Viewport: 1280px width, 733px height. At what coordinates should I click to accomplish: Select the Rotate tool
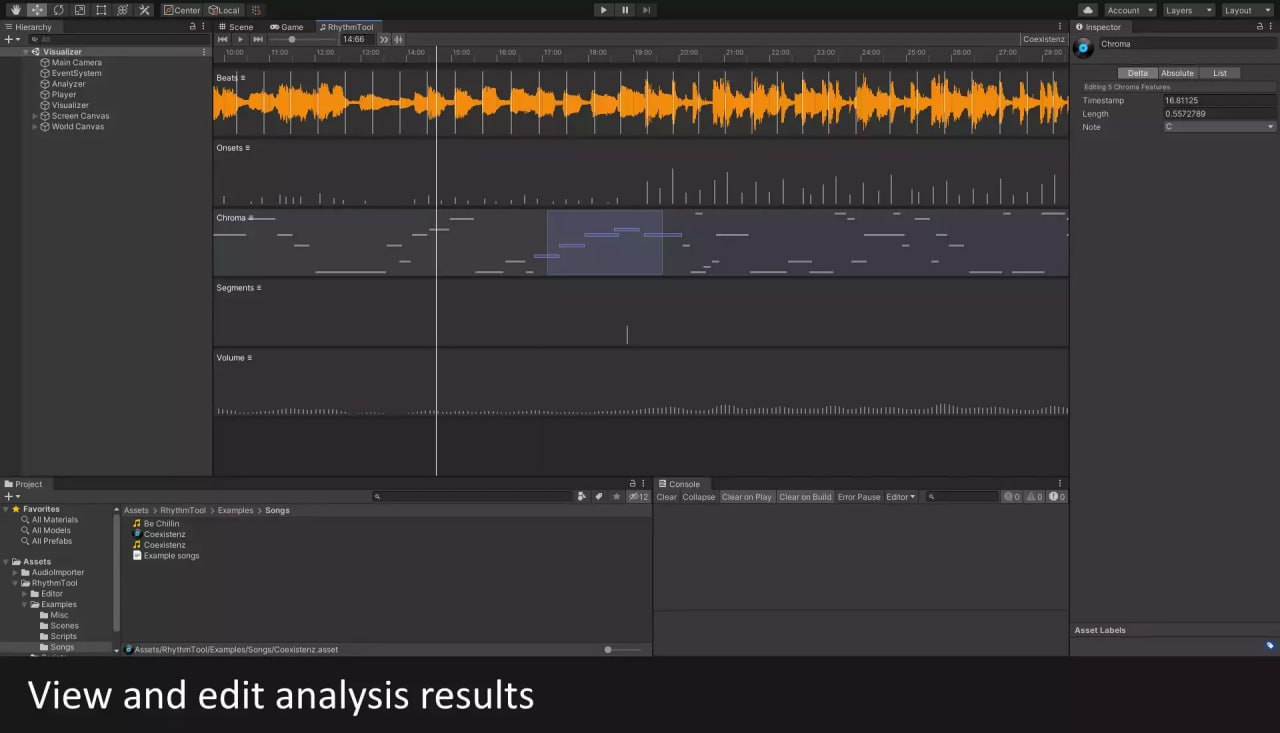58,10
